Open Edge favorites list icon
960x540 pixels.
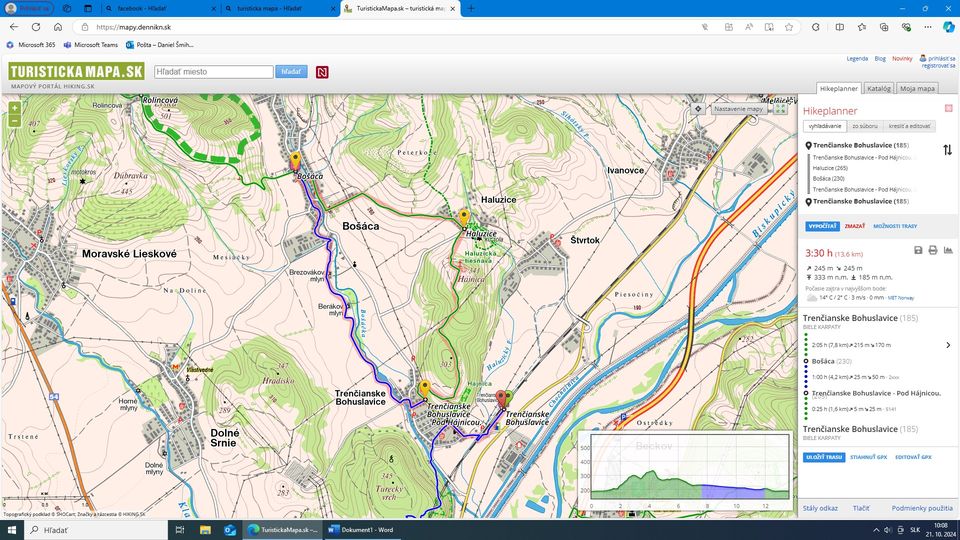[x=862, y=27]
